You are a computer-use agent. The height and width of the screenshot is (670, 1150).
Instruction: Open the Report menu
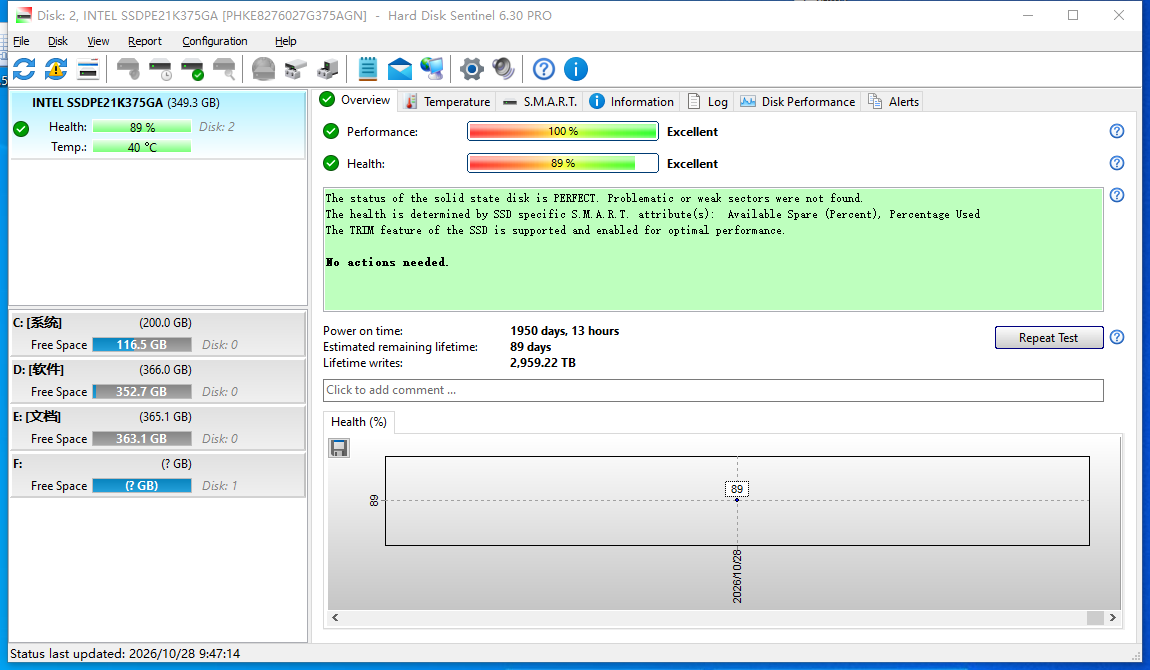[144, 41]
